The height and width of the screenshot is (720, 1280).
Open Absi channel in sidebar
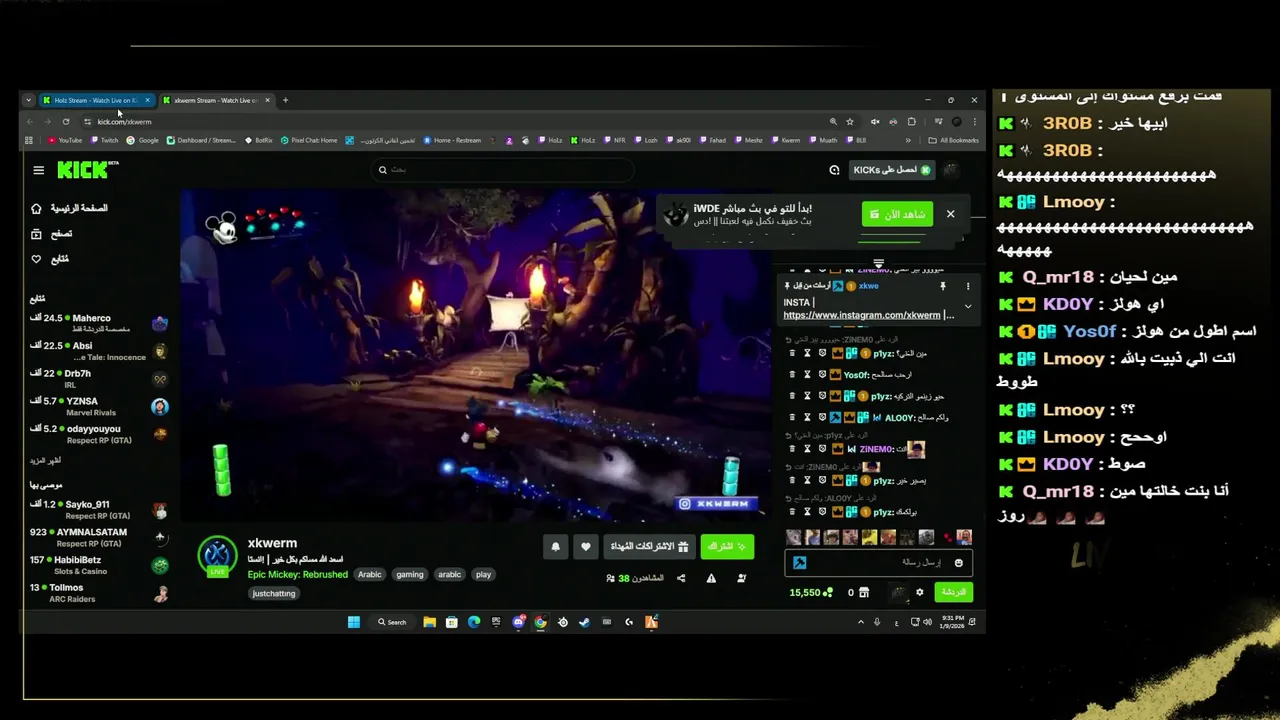pyautogui.click(x=99, y=351)
